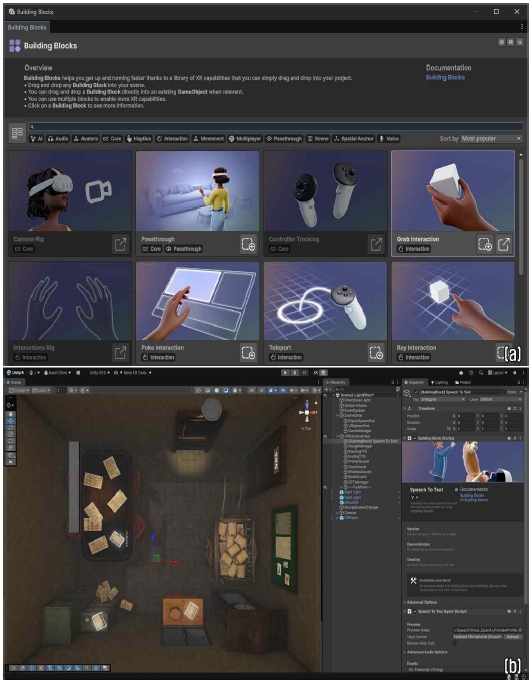The height and width of the screenshot is (682, 532).
Task: Click the cloud icon in Unity toolbar
Action: pos(461,373)
